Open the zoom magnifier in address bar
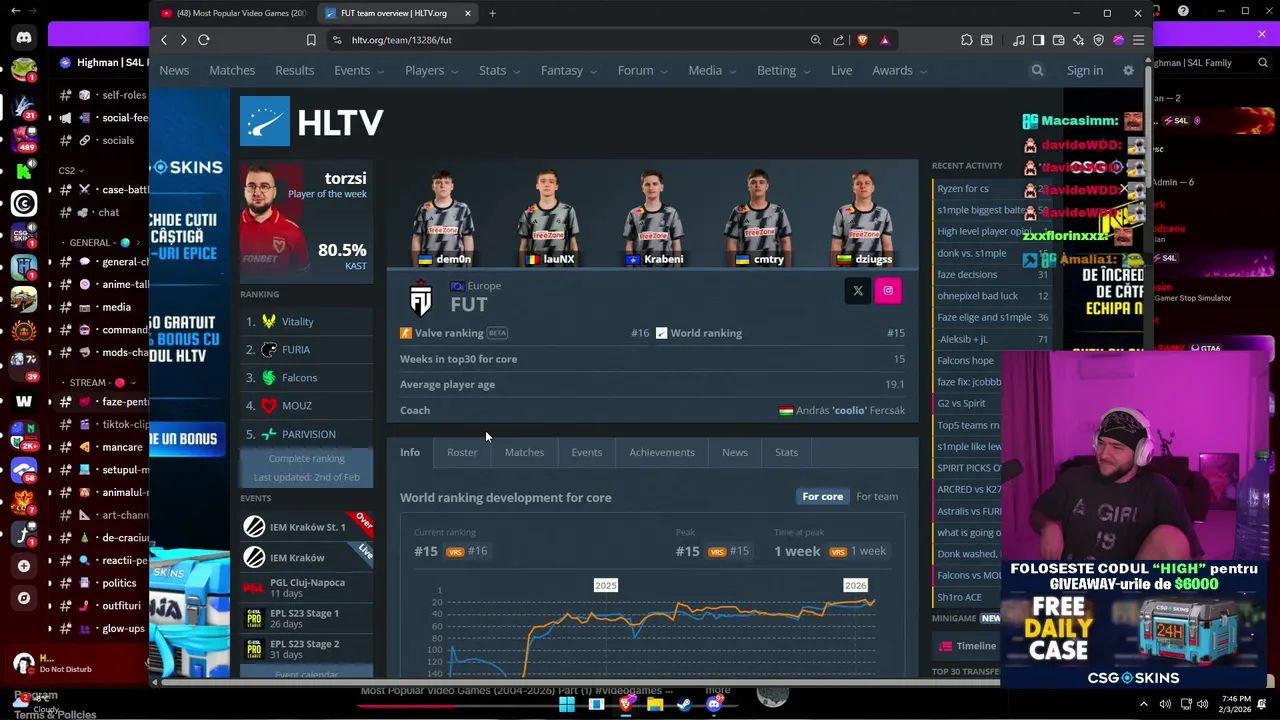The image size is (1280, 720). (816, 40)
